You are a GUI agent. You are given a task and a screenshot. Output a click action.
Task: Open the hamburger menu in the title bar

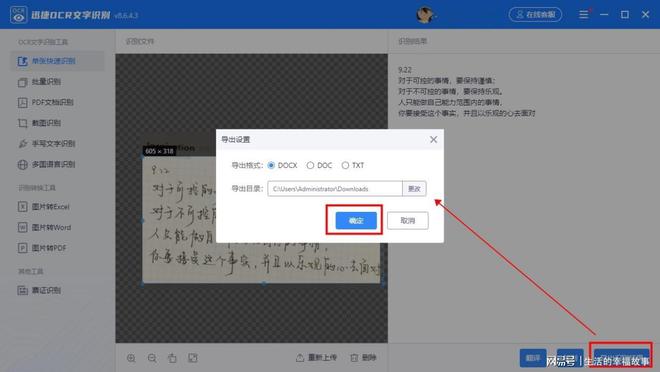[583, 15]
